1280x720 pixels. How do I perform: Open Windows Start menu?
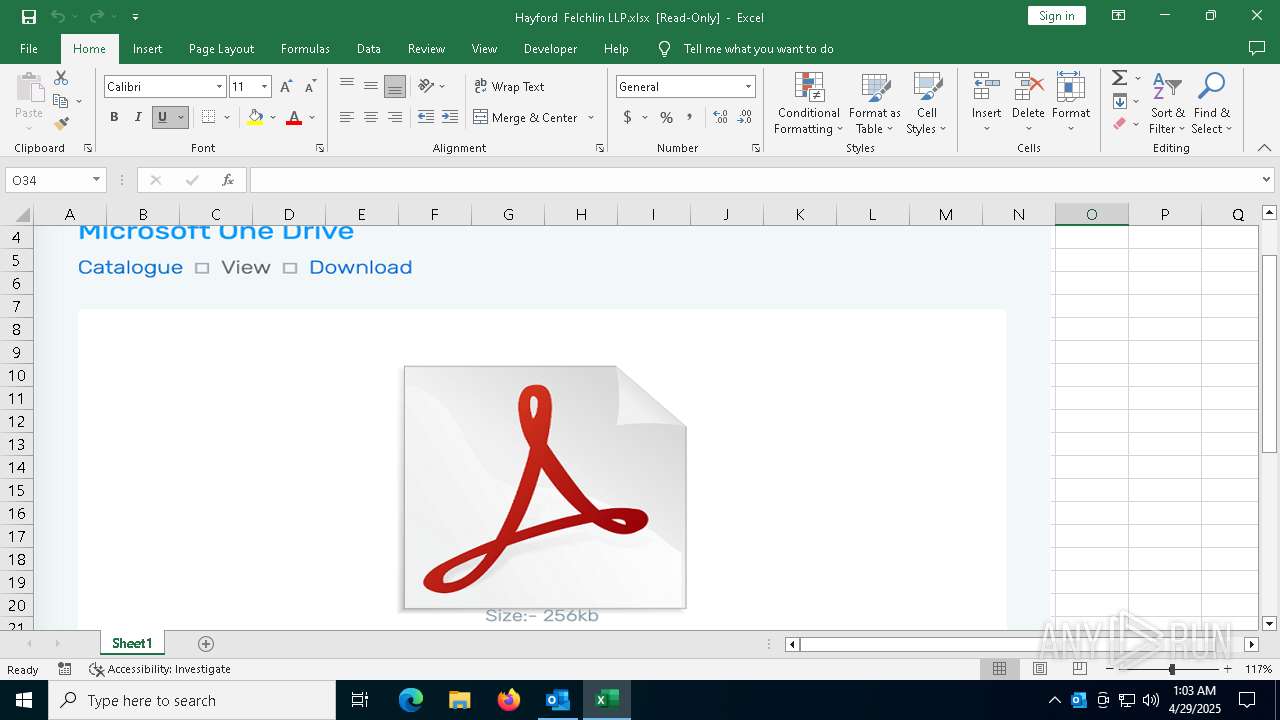(x=24, y=700)
